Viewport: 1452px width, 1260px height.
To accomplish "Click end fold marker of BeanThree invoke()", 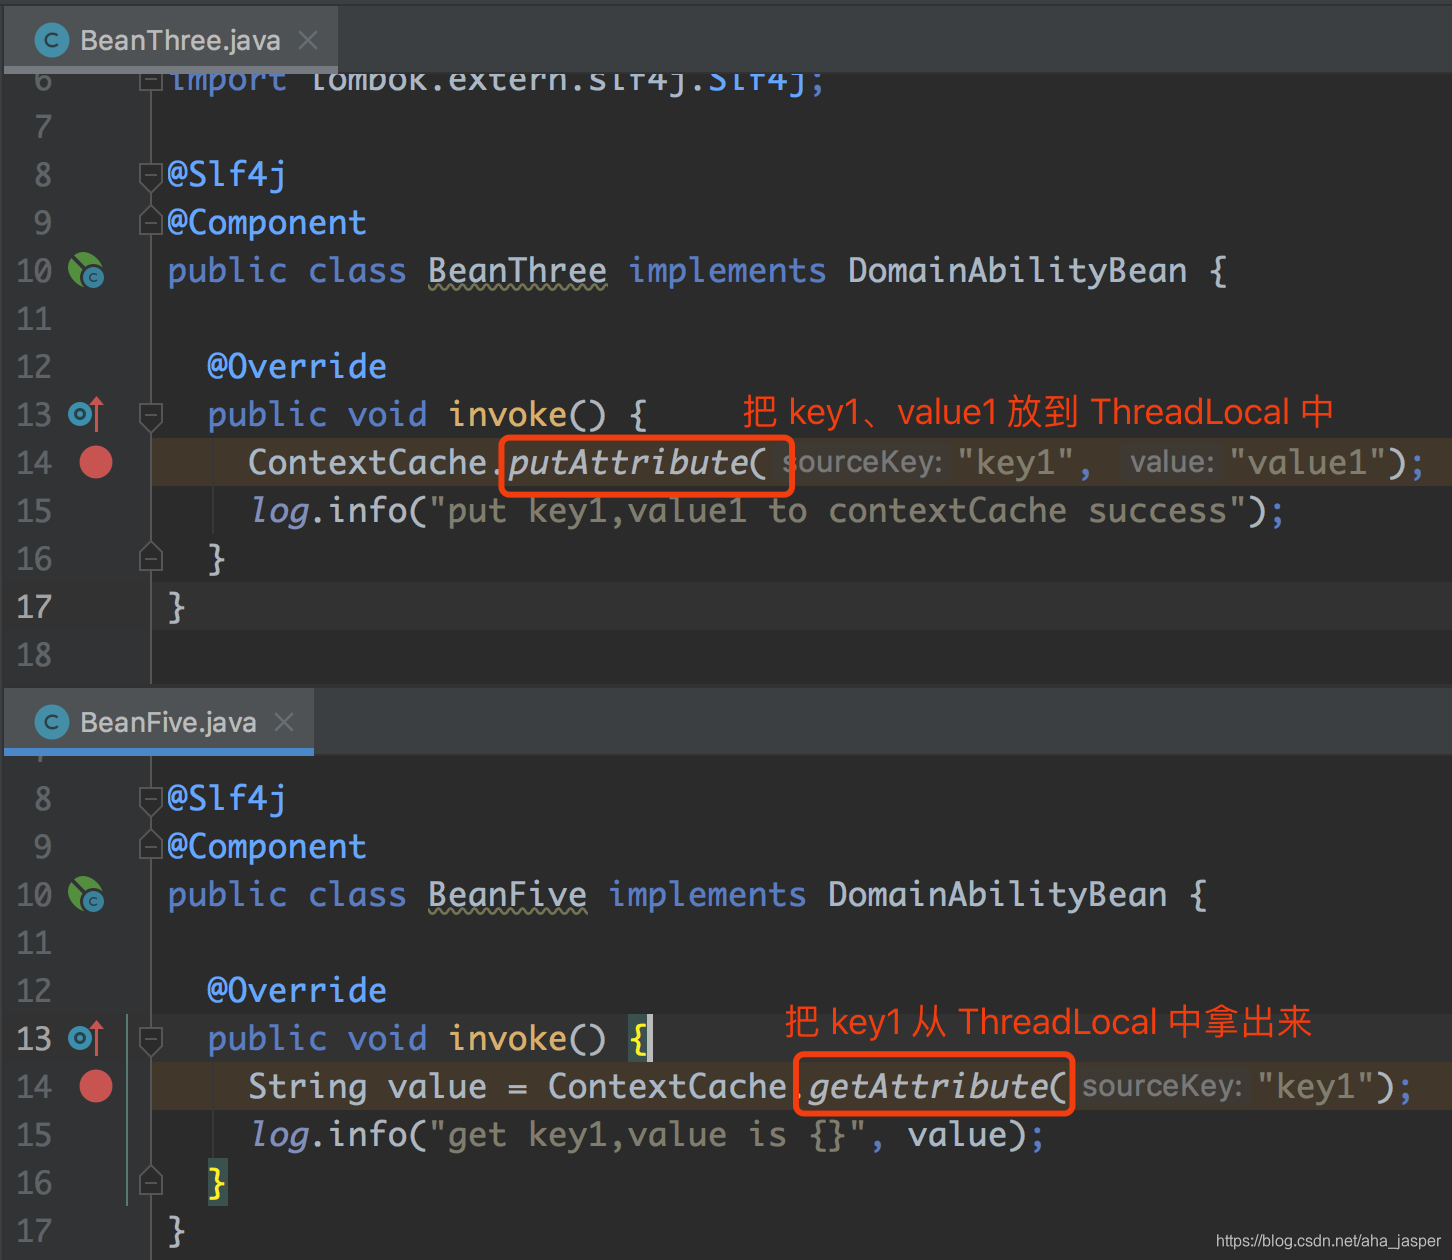I will [x=151, y=557].
